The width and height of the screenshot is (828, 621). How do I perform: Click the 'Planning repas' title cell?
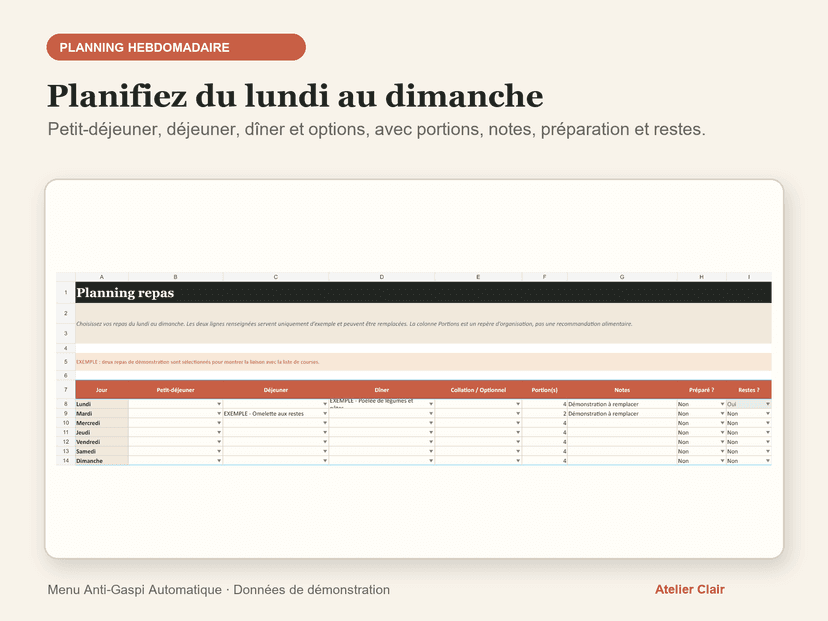pyautogui.click(x=424, y=293)
